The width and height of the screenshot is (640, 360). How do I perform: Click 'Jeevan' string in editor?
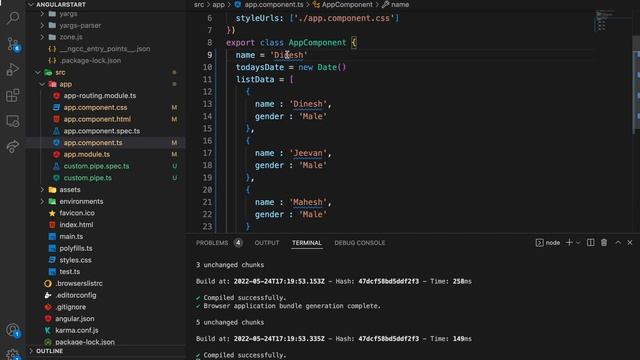[308, 153]
